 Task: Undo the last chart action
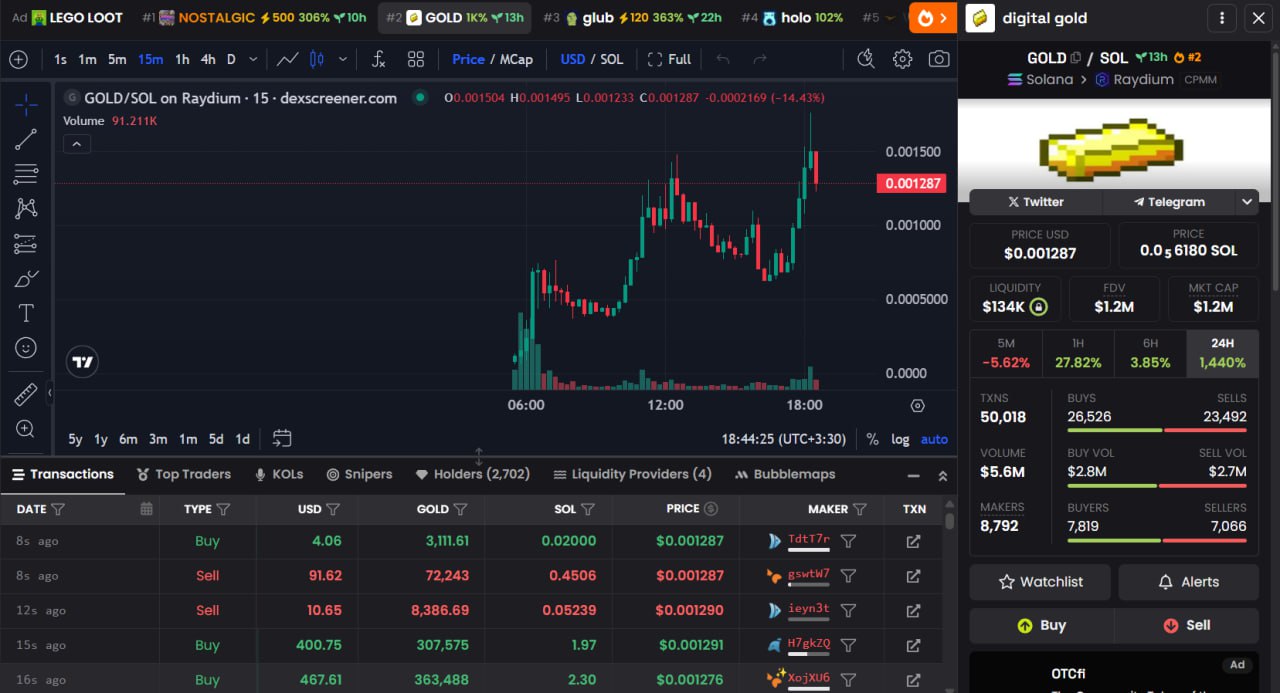(x=723, y=59)
